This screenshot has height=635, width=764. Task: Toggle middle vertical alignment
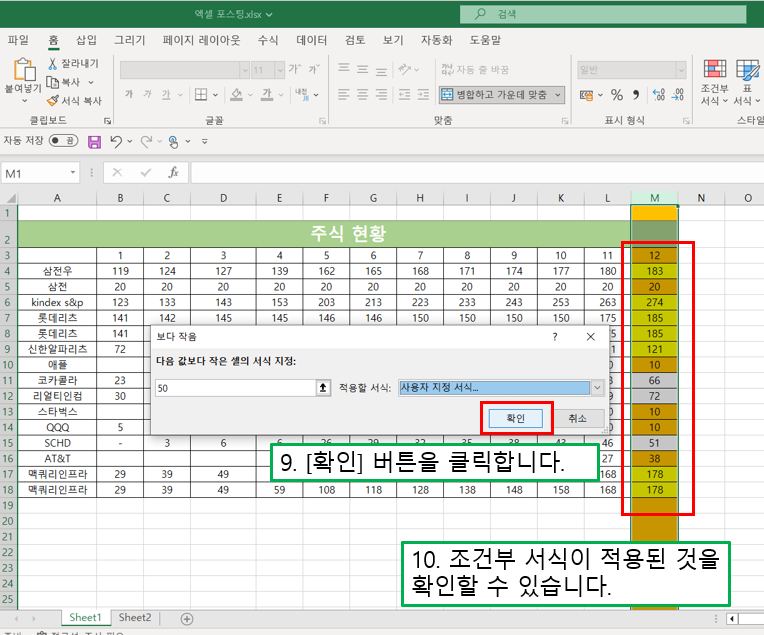(363, 69)
